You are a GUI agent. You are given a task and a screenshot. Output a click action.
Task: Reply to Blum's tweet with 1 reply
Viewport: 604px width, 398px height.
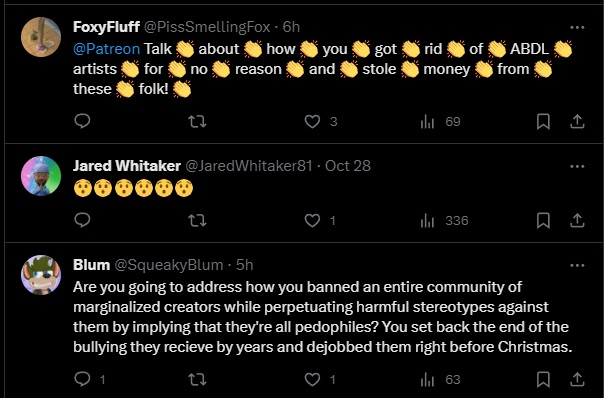pos(89,380)
